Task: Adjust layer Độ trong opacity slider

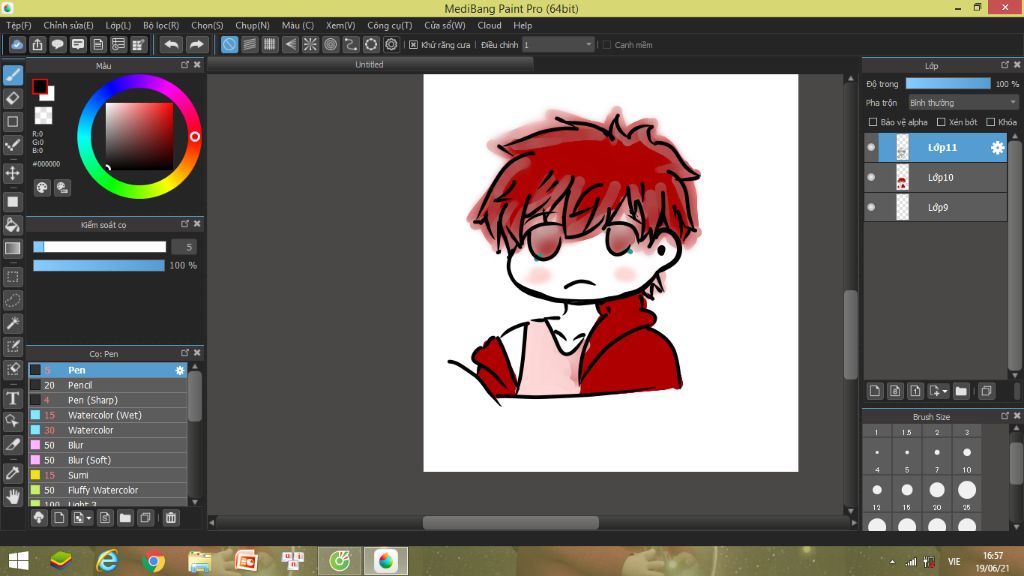Action: point(948,84)
